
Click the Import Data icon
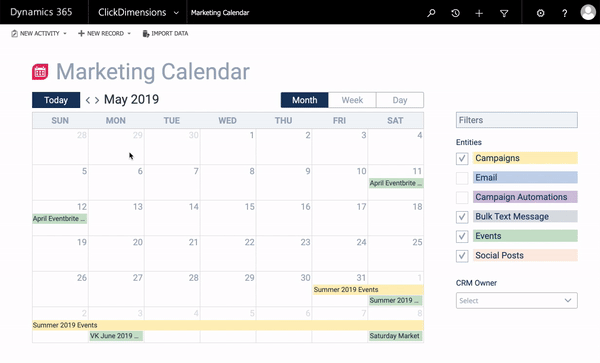[146, 34]
